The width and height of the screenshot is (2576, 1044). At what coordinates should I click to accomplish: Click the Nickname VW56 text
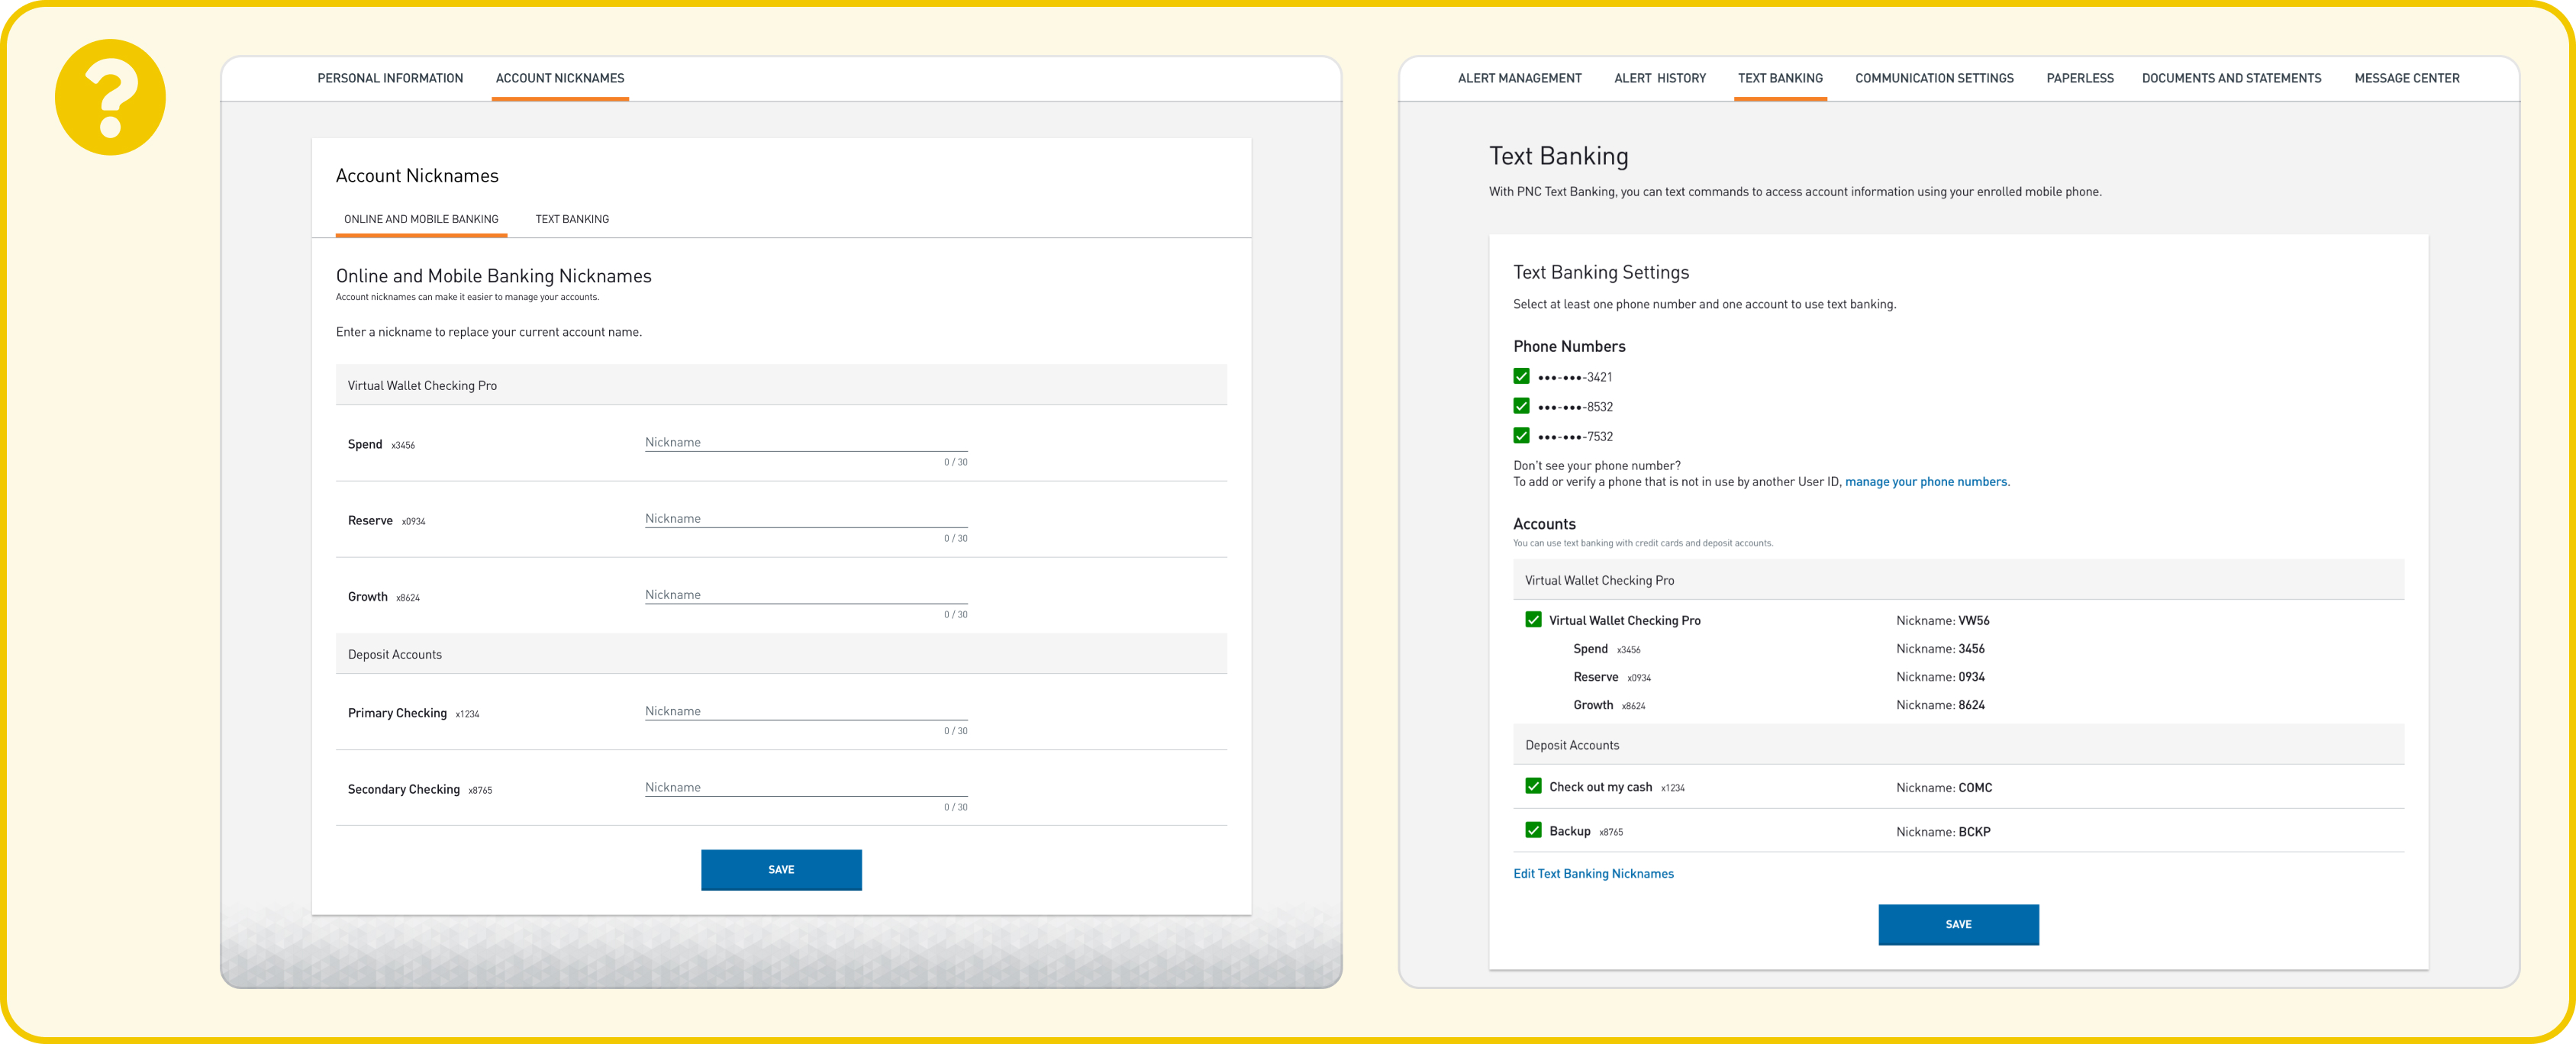(1942, 620)
